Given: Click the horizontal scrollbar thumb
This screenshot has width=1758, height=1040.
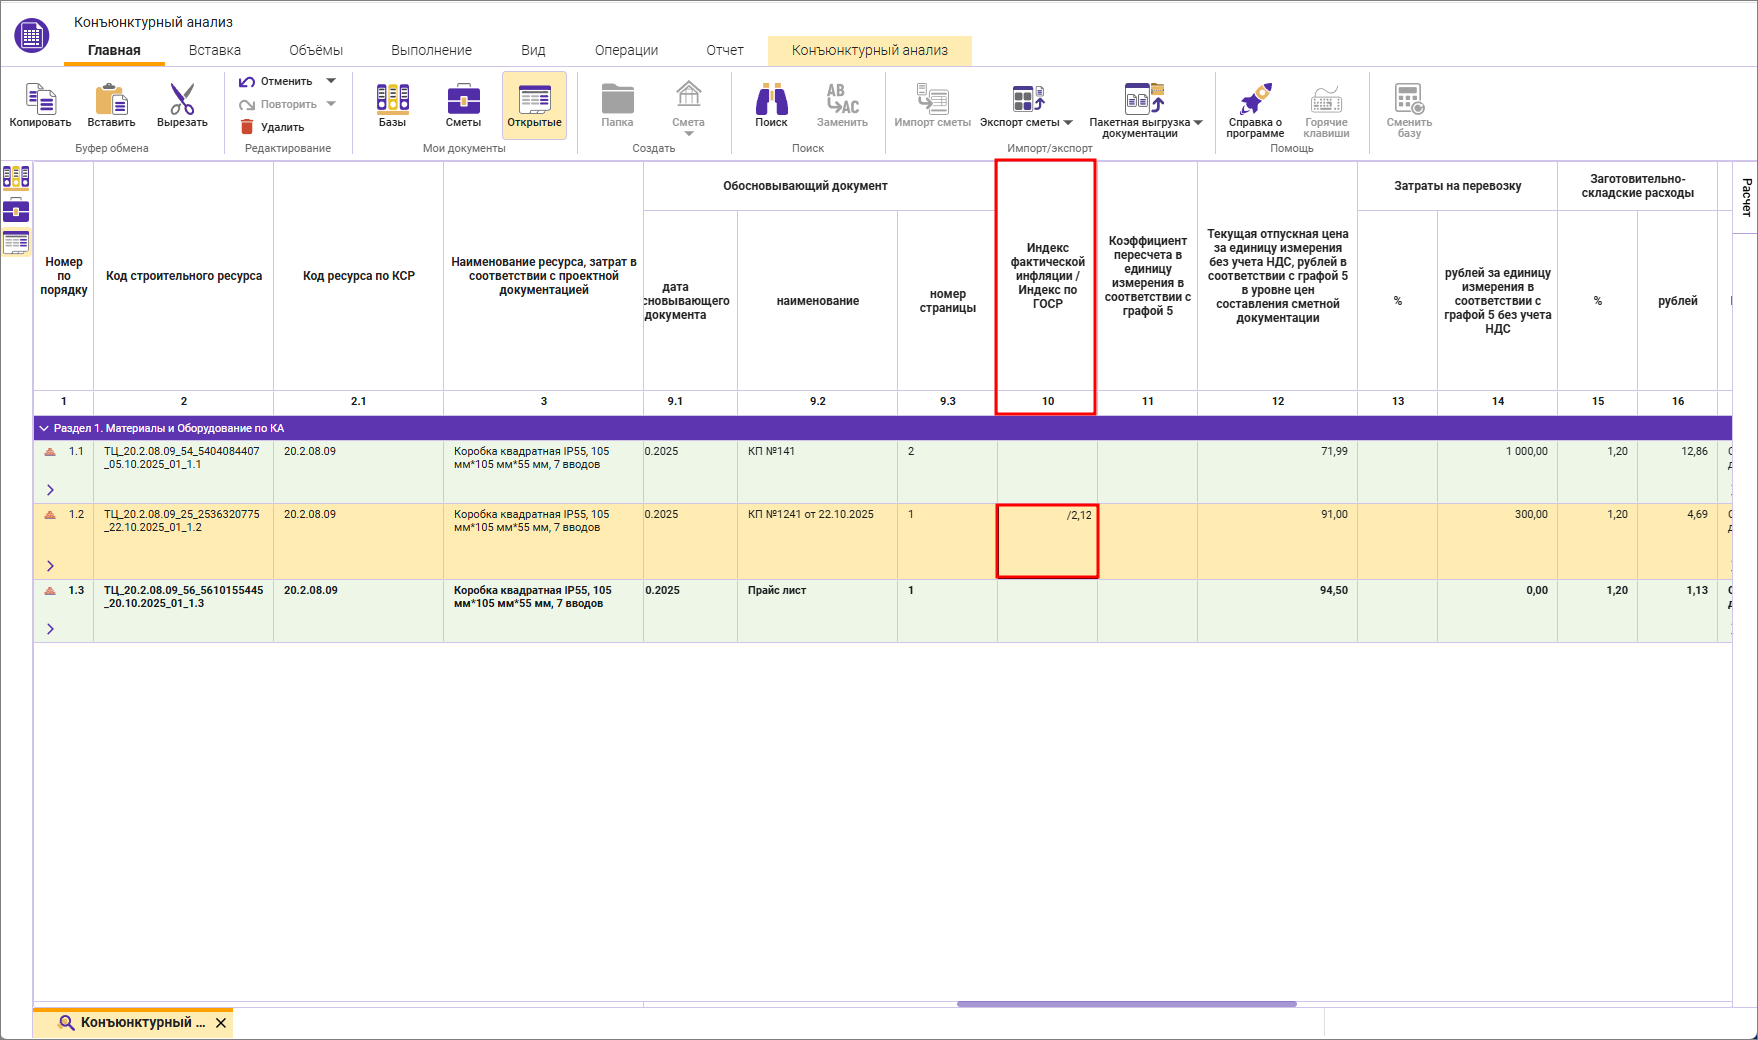Looking at the screenshot, I should (x=1126, y=1004).
